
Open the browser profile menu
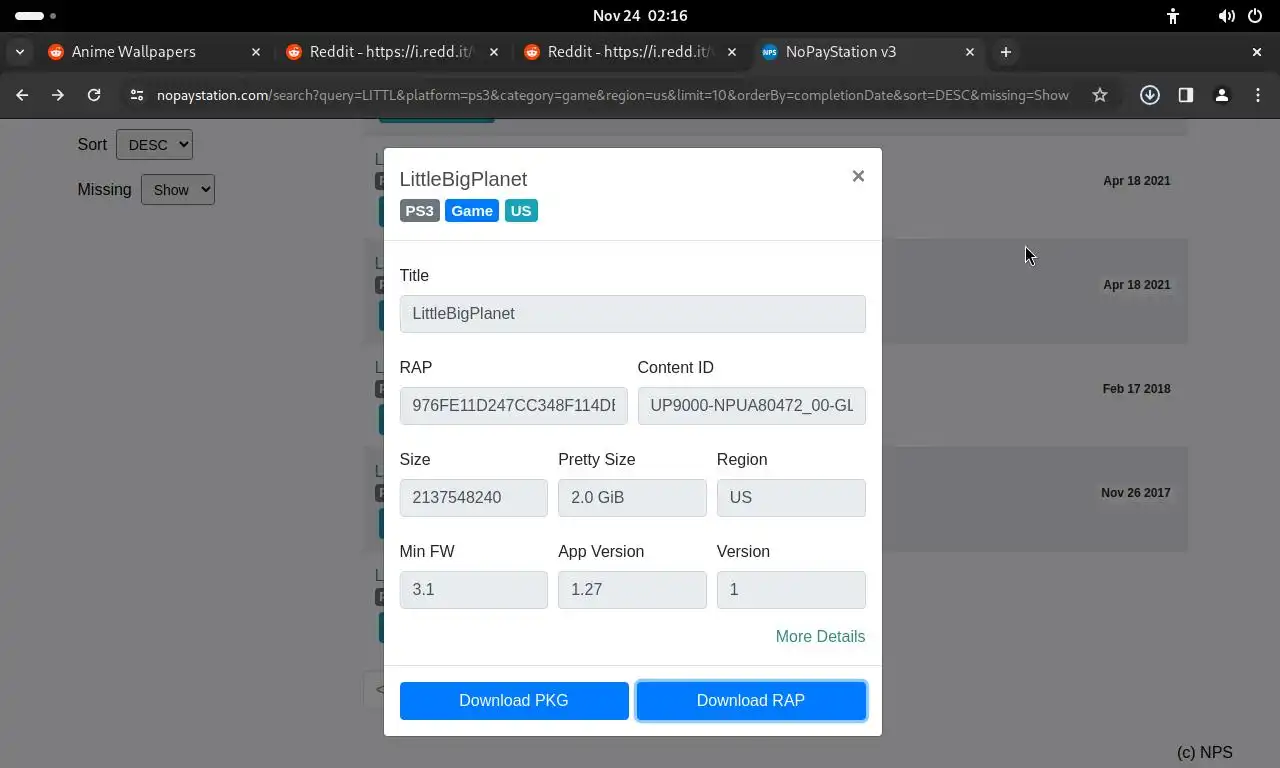[1222, 95]
